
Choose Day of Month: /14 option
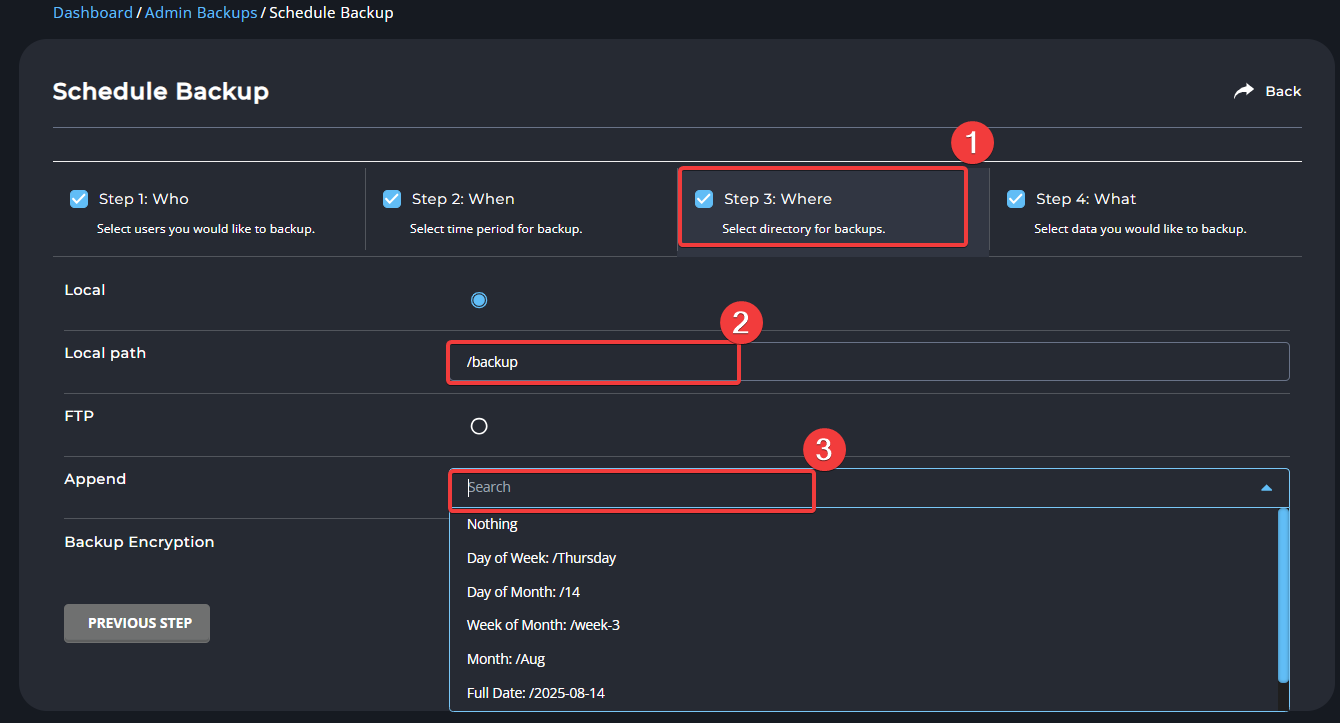tap(523, 592)
